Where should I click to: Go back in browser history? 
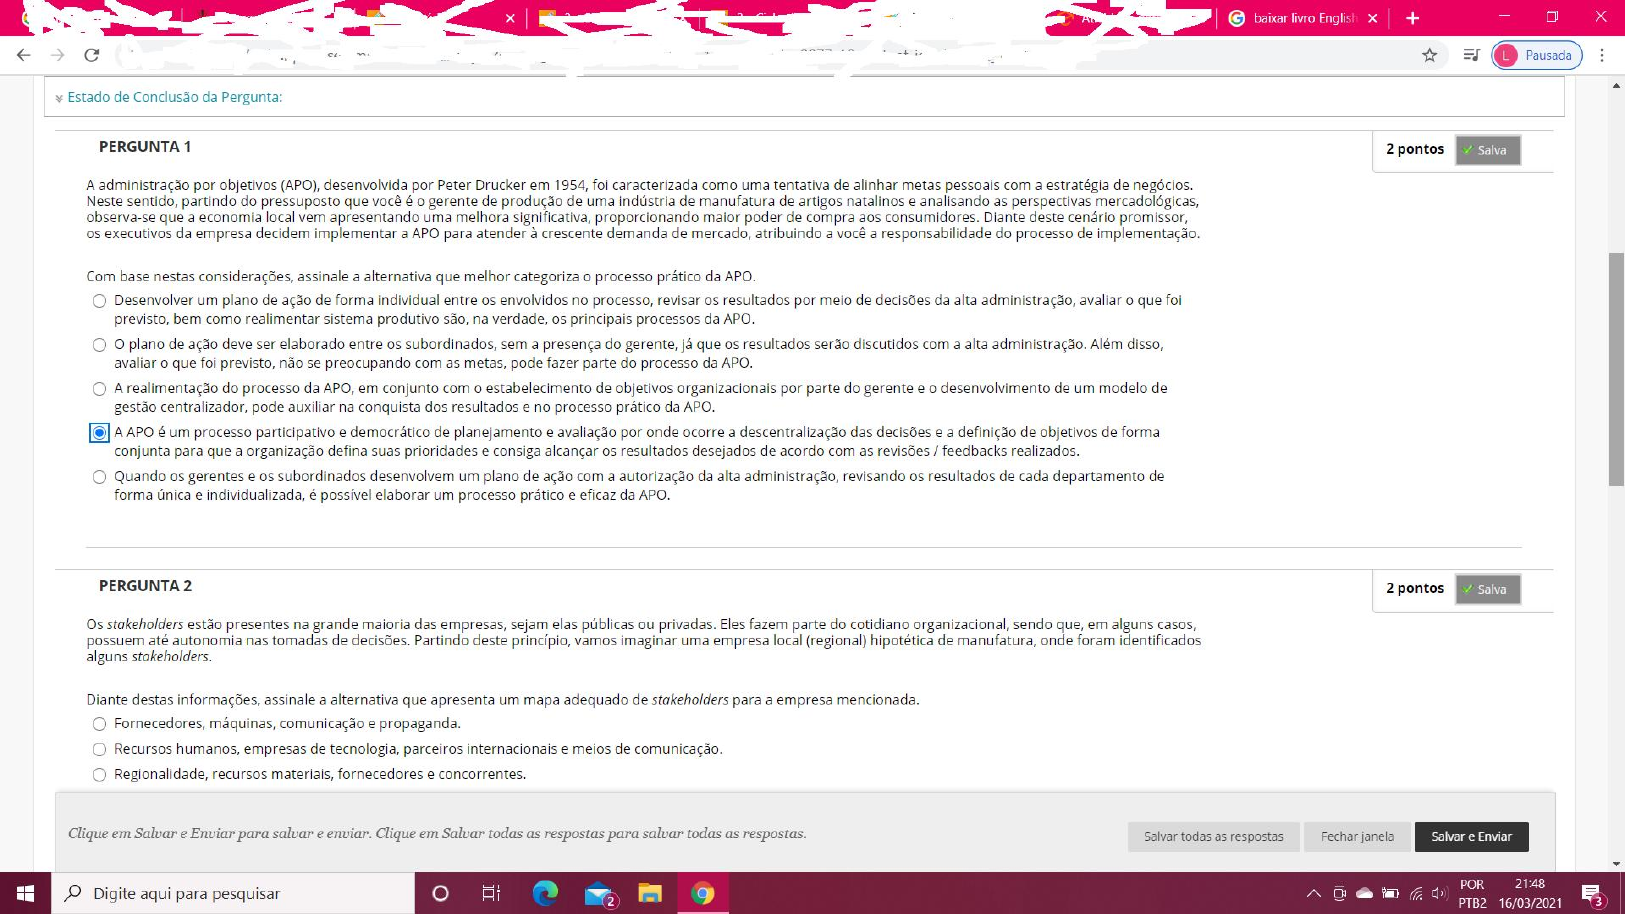pyautogui.click(x=24, y=55)
